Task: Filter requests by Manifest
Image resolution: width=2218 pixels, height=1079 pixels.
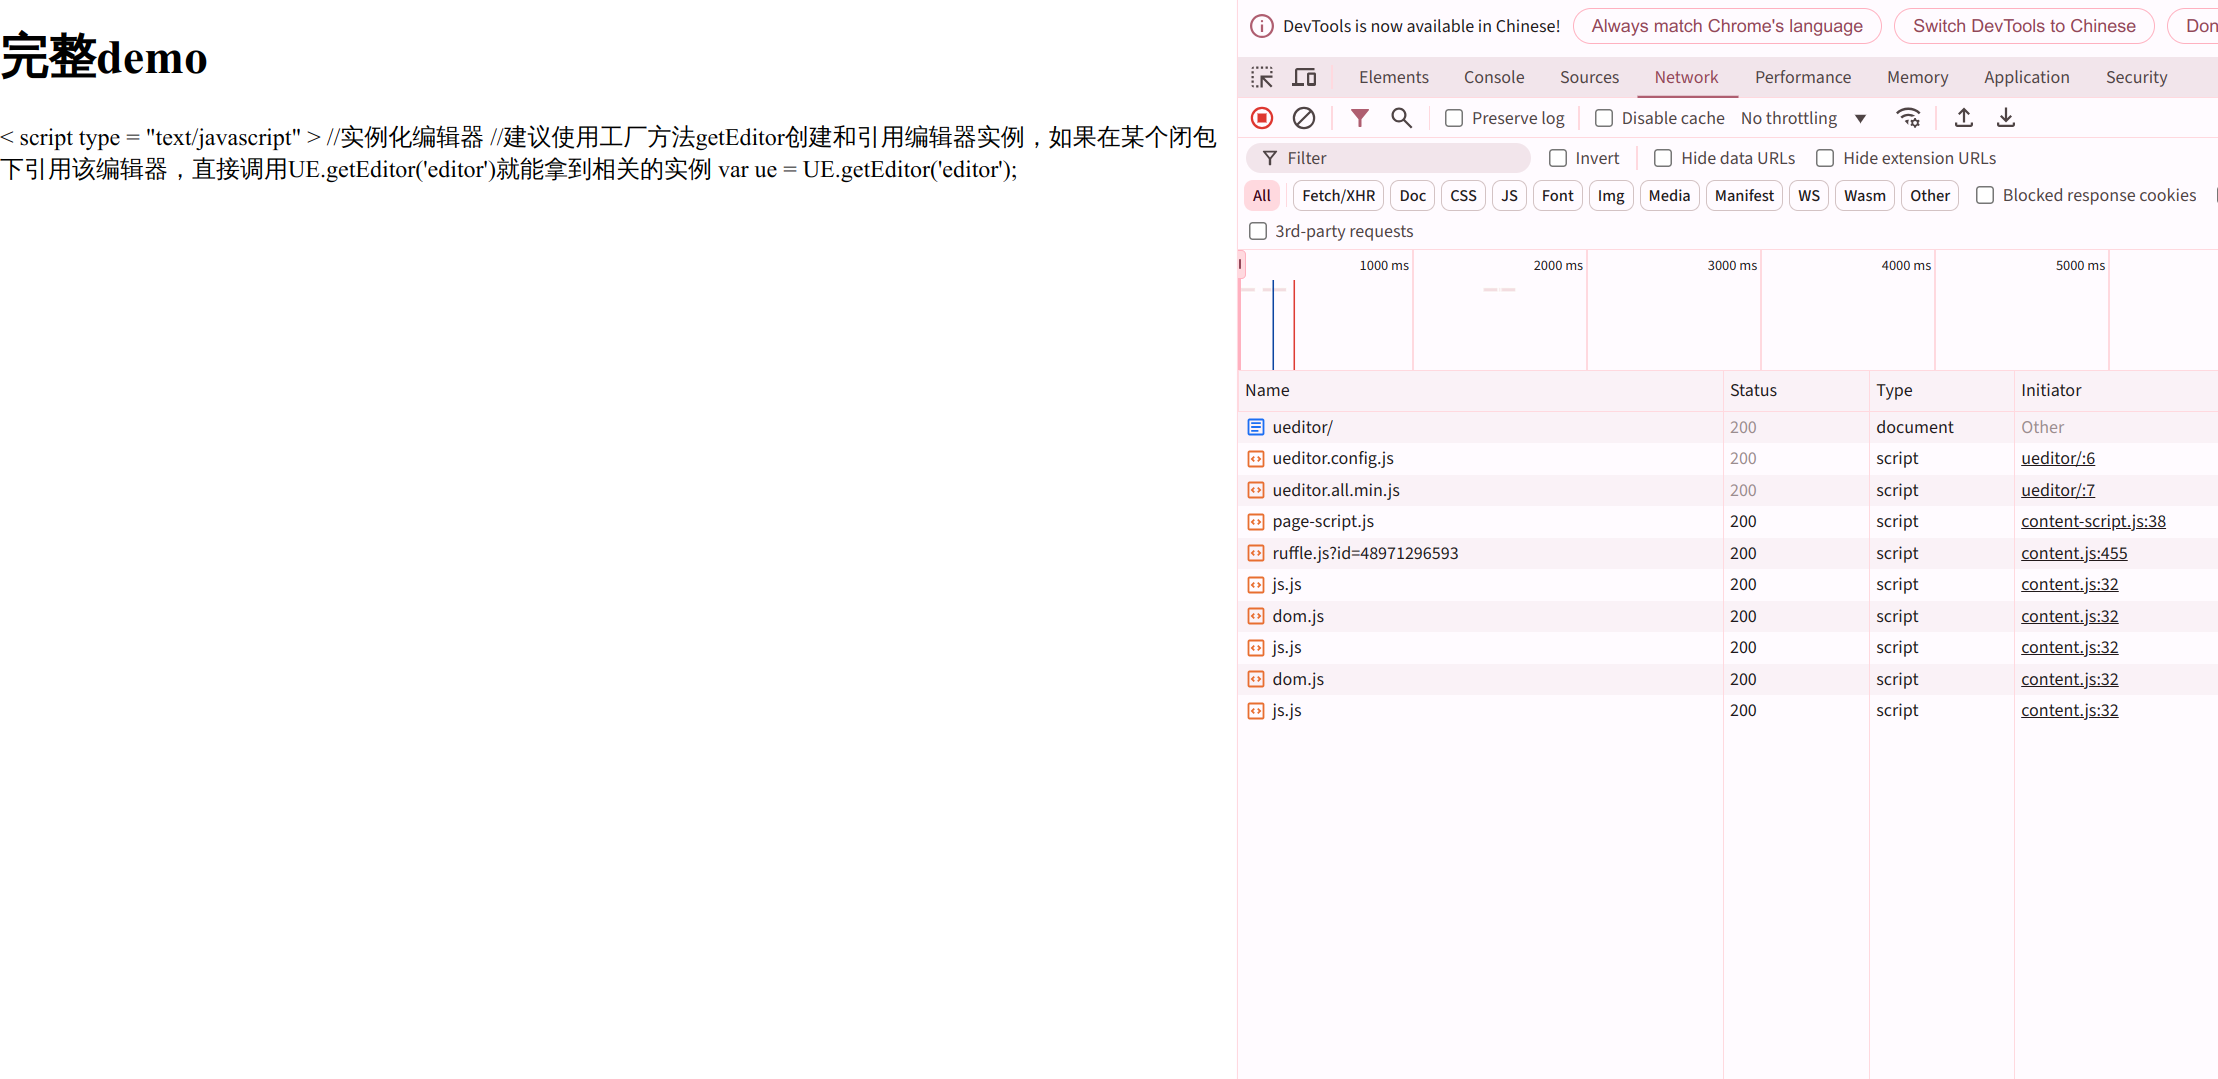Action: click(x=1744, y=195)
